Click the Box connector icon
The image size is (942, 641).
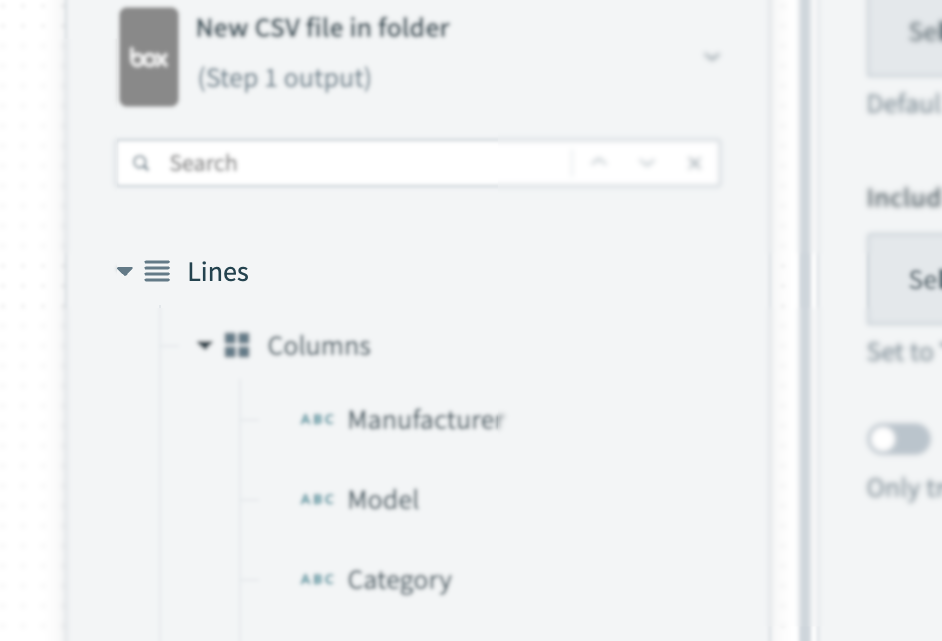tap(148, 57)
